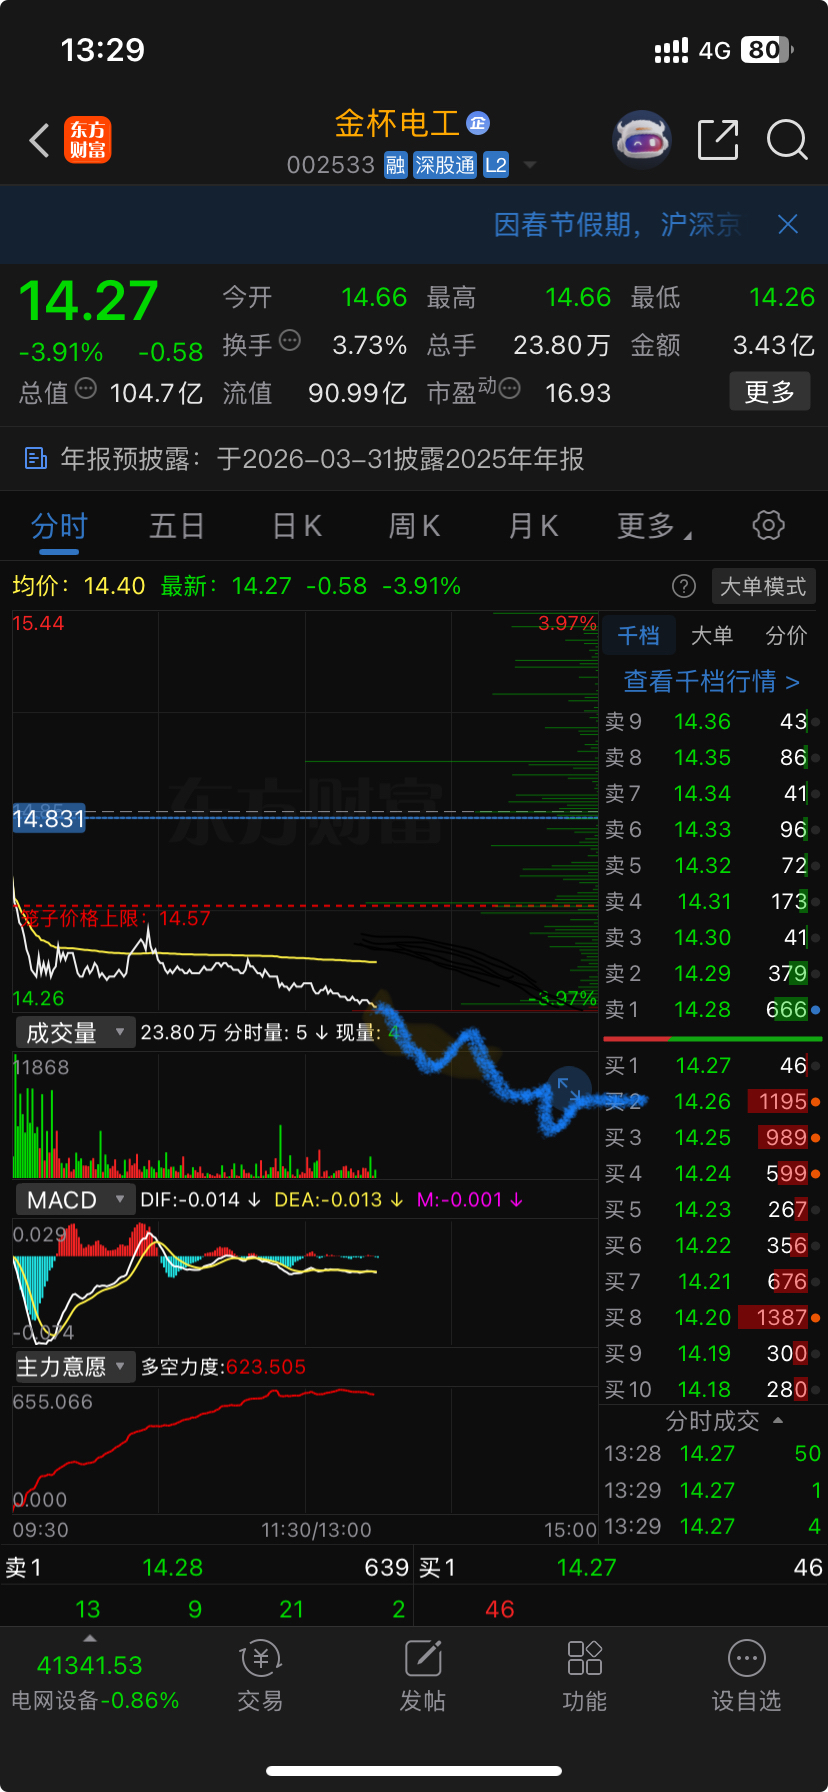Switch to 月K tab

pos(533,526)
